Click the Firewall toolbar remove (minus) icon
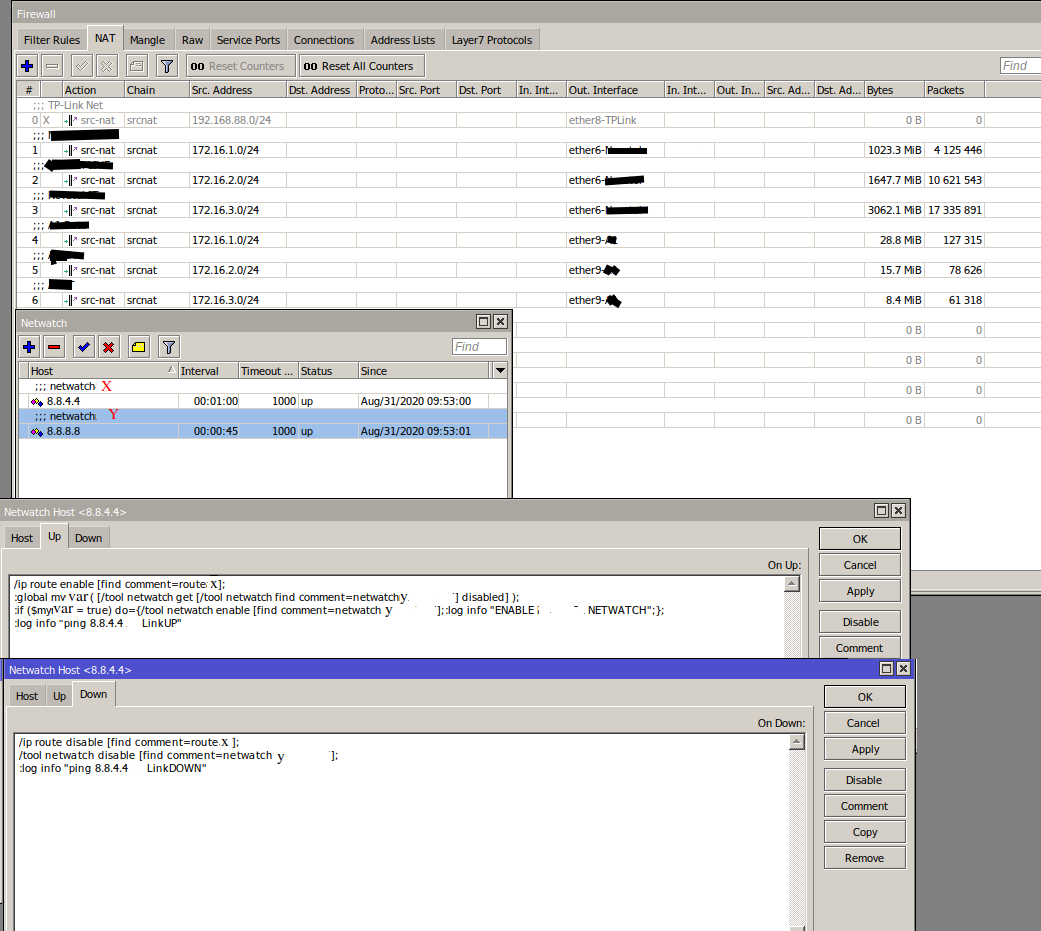1041x931 pixels. 53,66
